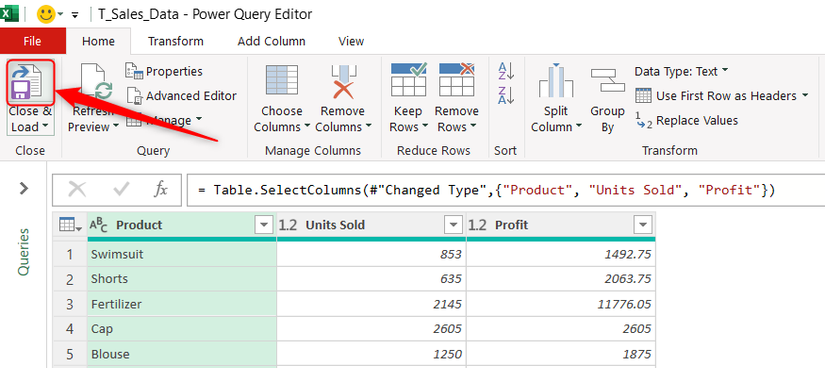The image size is (825, 368).
Task: Click the Blouse cell
Action: (182, 353)
